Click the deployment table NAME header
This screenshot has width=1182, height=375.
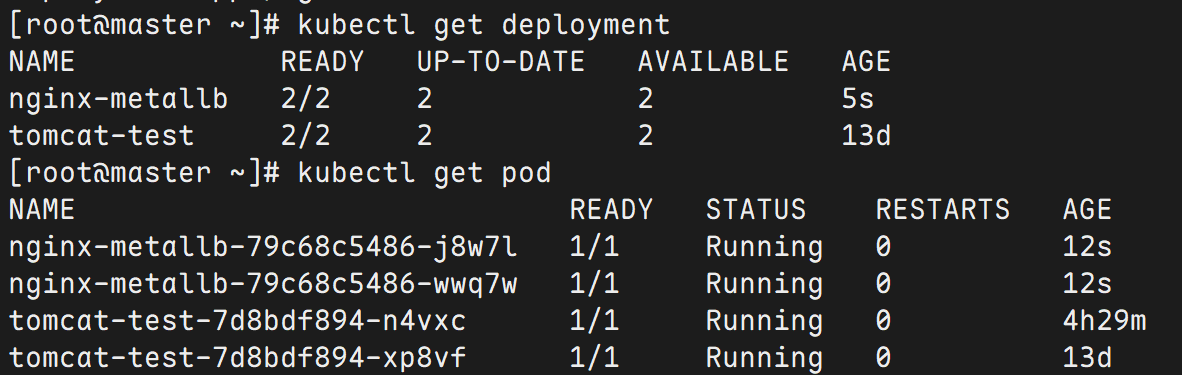[x=41, y=62]
